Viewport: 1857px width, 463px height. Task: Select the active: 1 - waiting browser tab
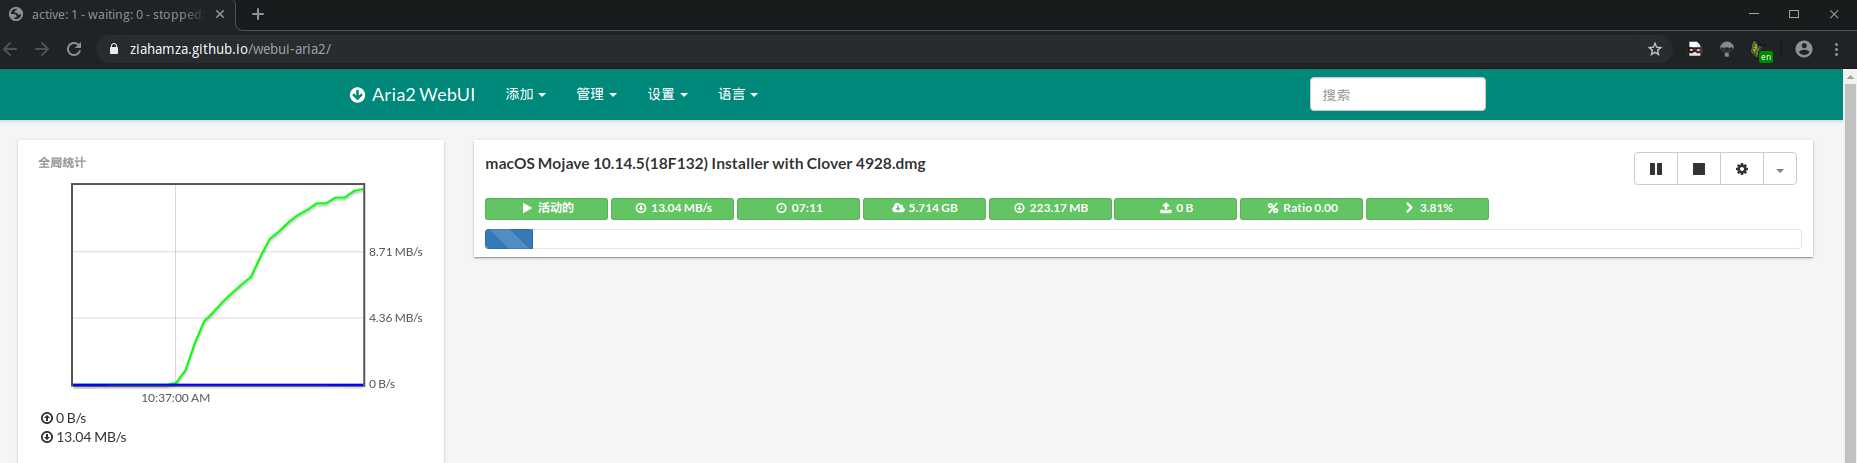click(116, 14)
